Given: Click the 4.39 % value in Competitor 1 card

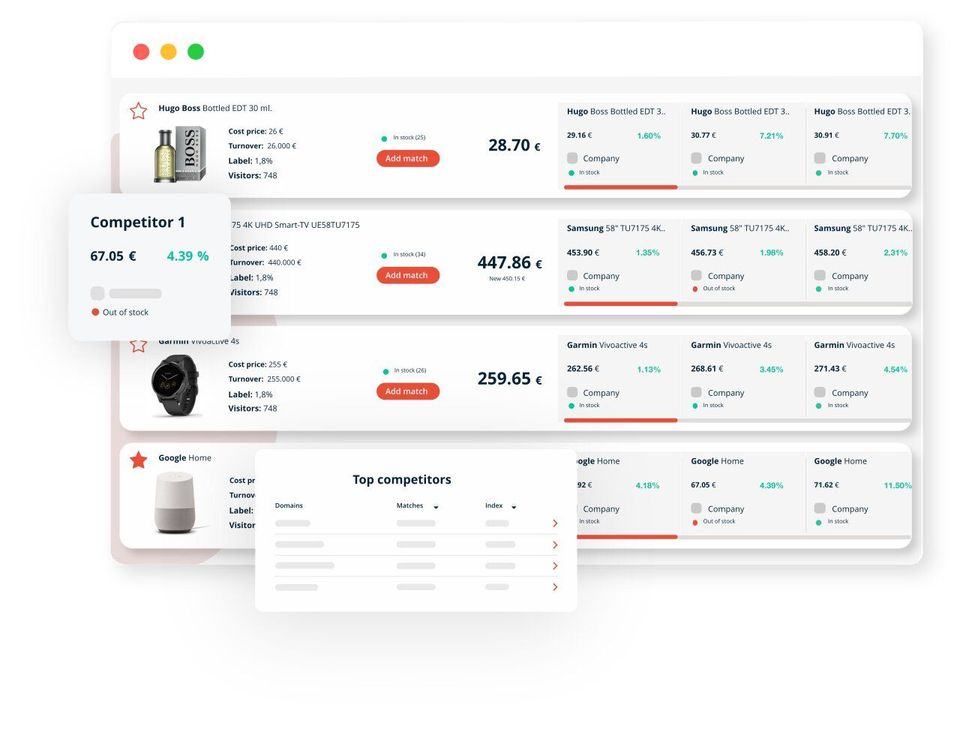Looking at the screenshot, I should pyautogui.click(x=188, y=256).
